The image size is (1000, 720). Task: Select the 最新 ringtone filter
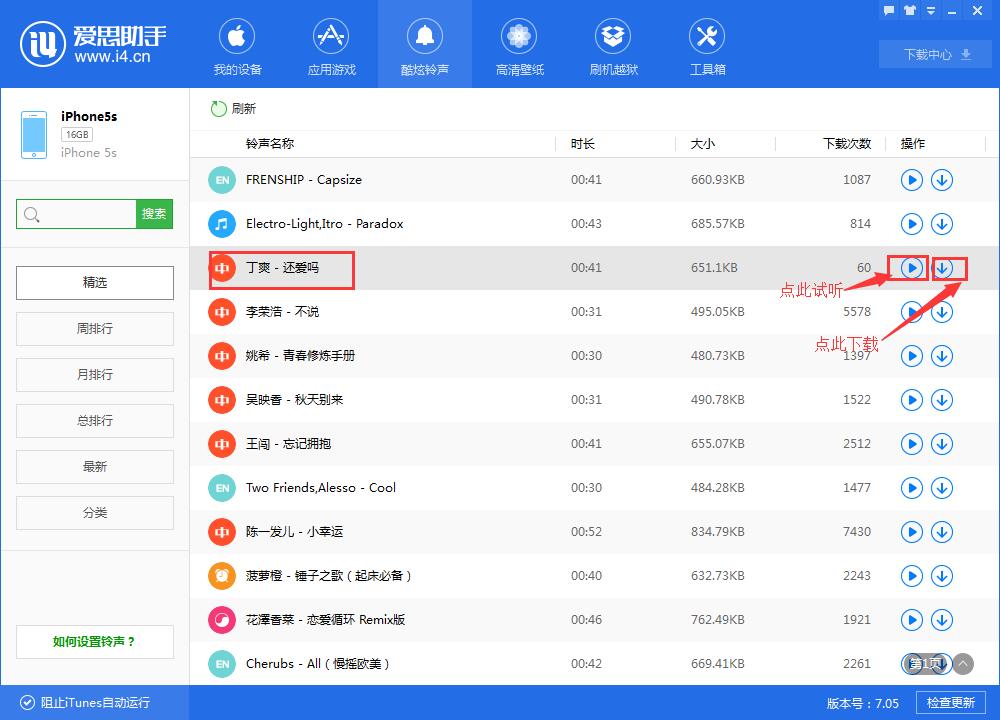click(x=94, y=466)
